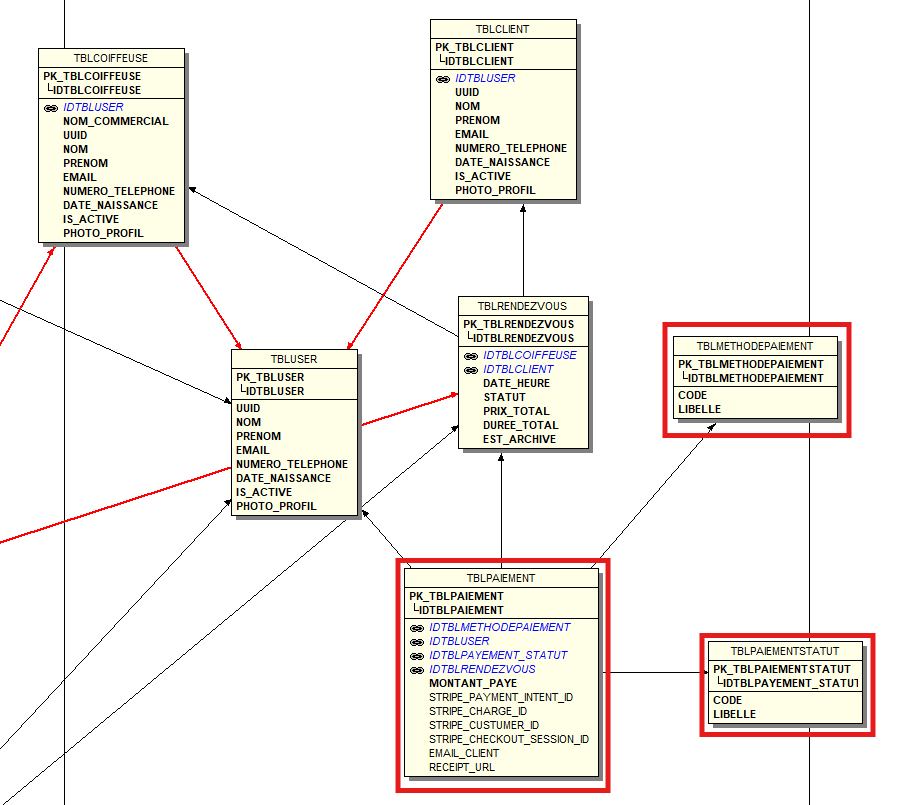The height and width of the screenshot is (805, 908).
Task: Click the EST_ARCHIVE column in TBLRENDEZVOUS
Action: [519, 440]
